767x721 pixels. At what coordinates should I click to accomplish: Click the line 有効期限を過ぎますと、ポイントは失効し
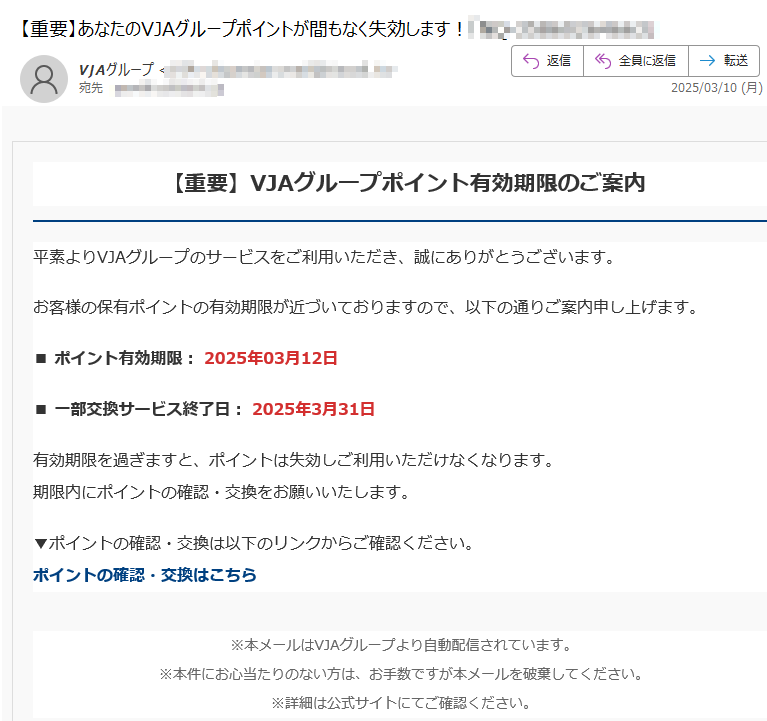click(293, 460)
